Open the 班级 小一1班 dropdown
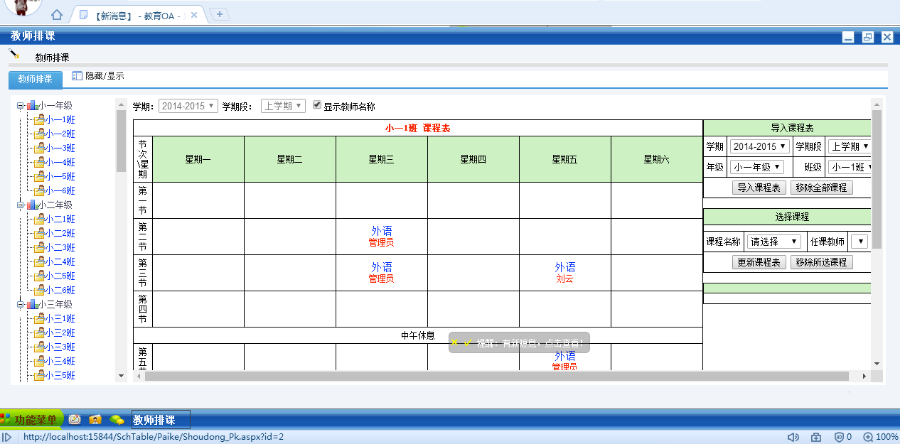Viewport: 900px width, 444px height. pyautogui.click(x=850, y=167)
